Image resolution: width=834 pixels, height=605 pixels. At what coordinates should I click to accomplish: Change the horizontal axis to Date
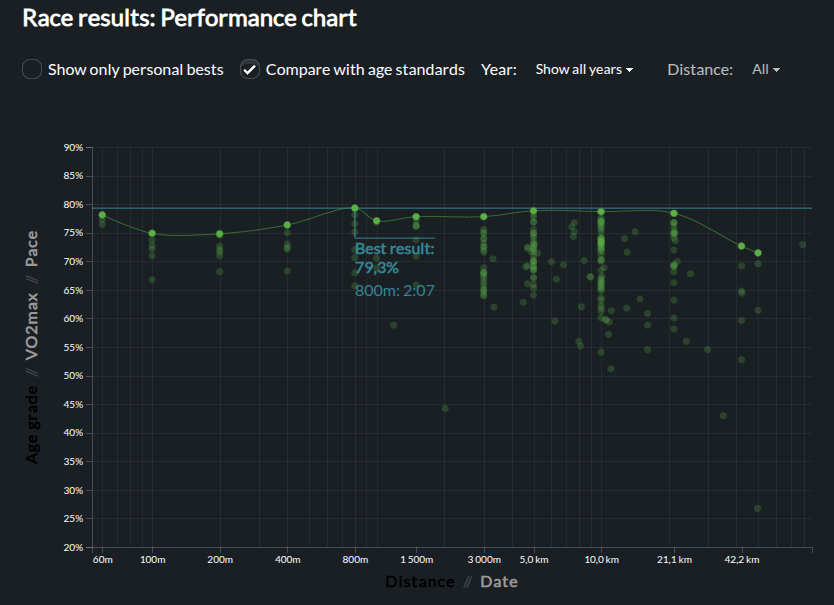[x=498, y=582]
